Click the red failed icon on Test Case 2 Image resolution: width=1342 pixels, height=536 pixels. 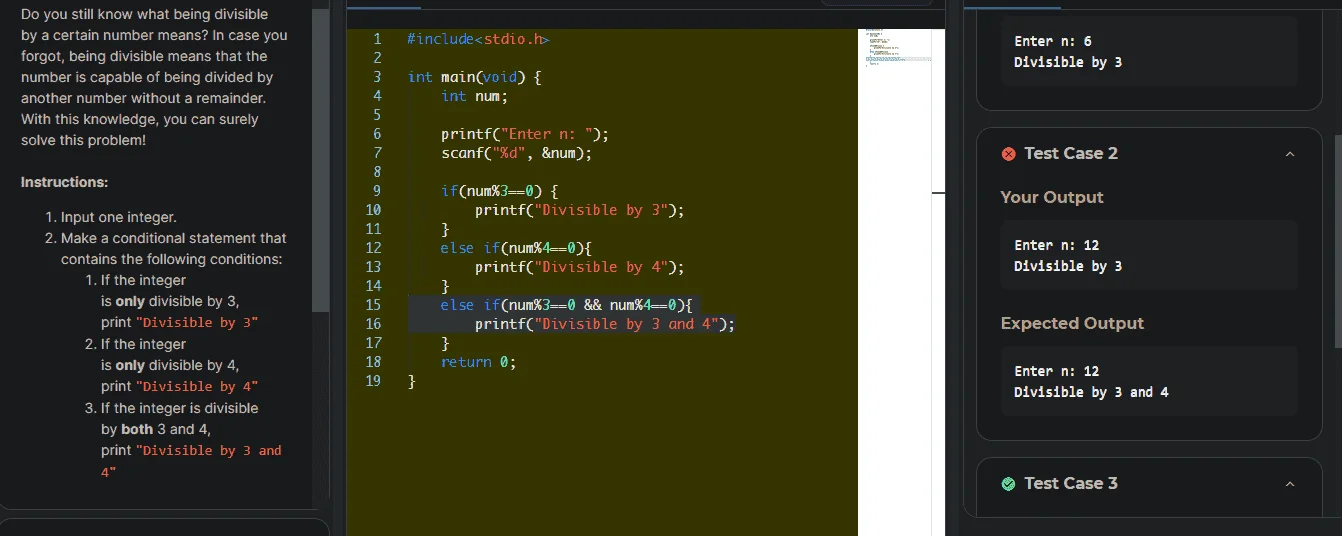click(1008, 154)
